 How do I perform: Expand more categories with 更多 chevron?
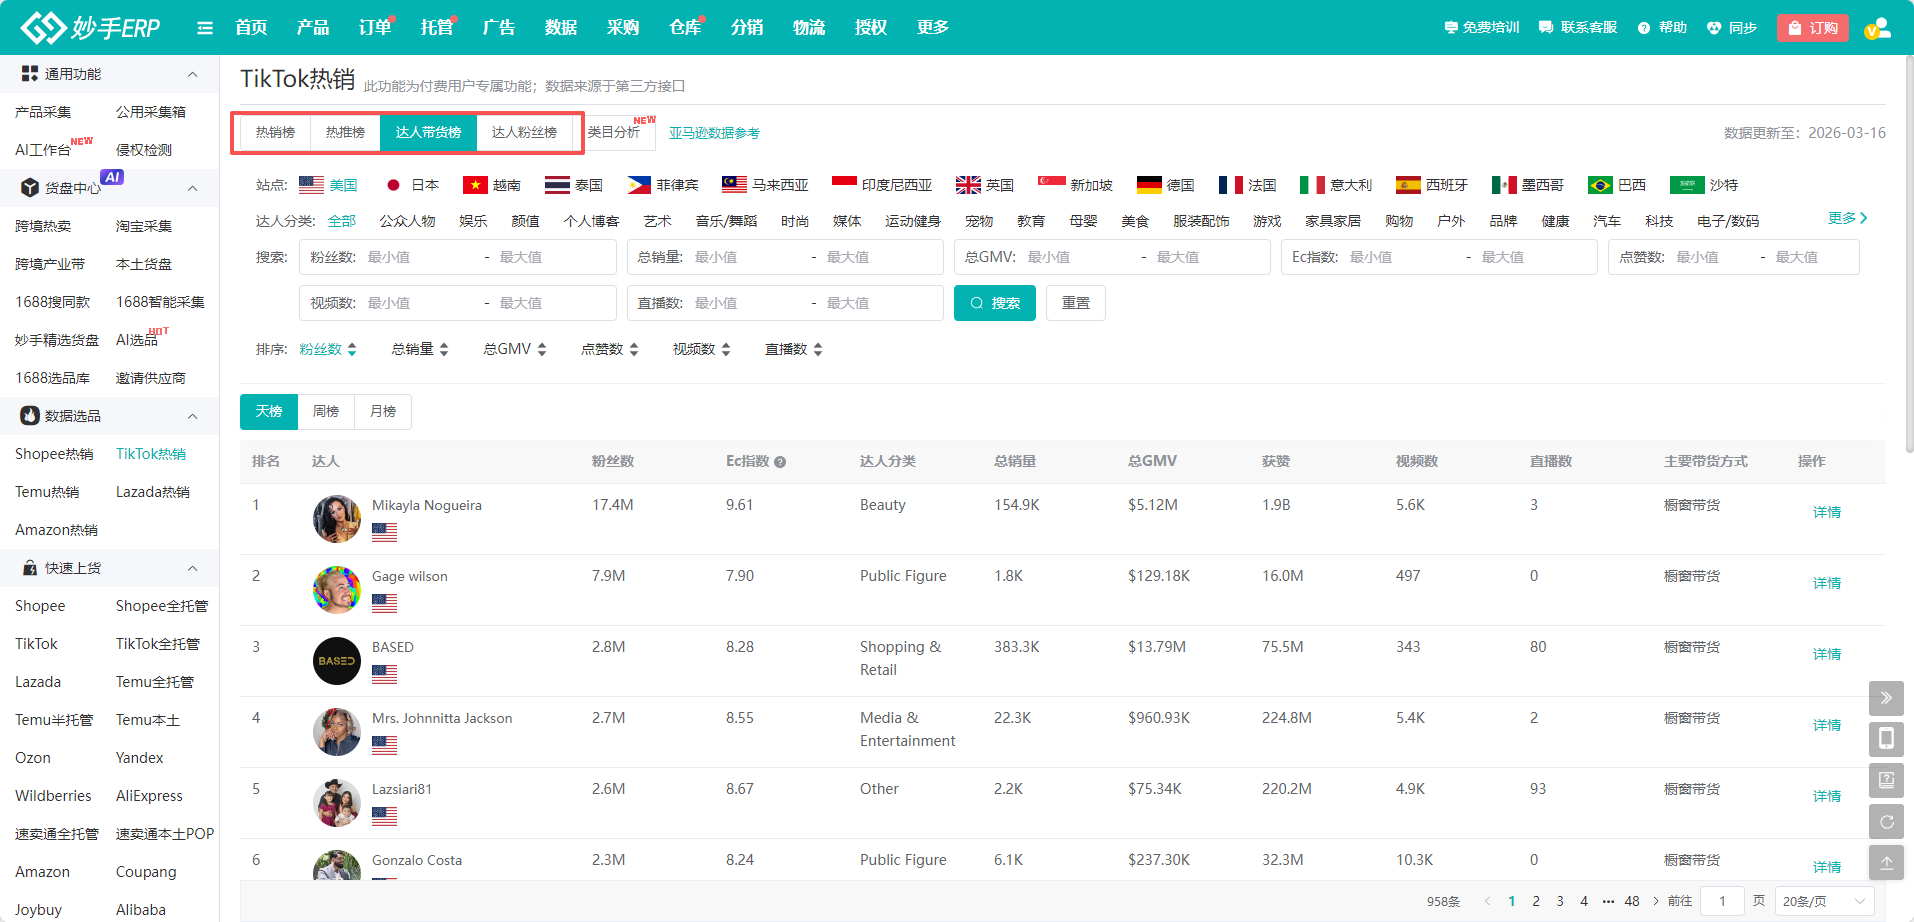(x=1847, y=218)
